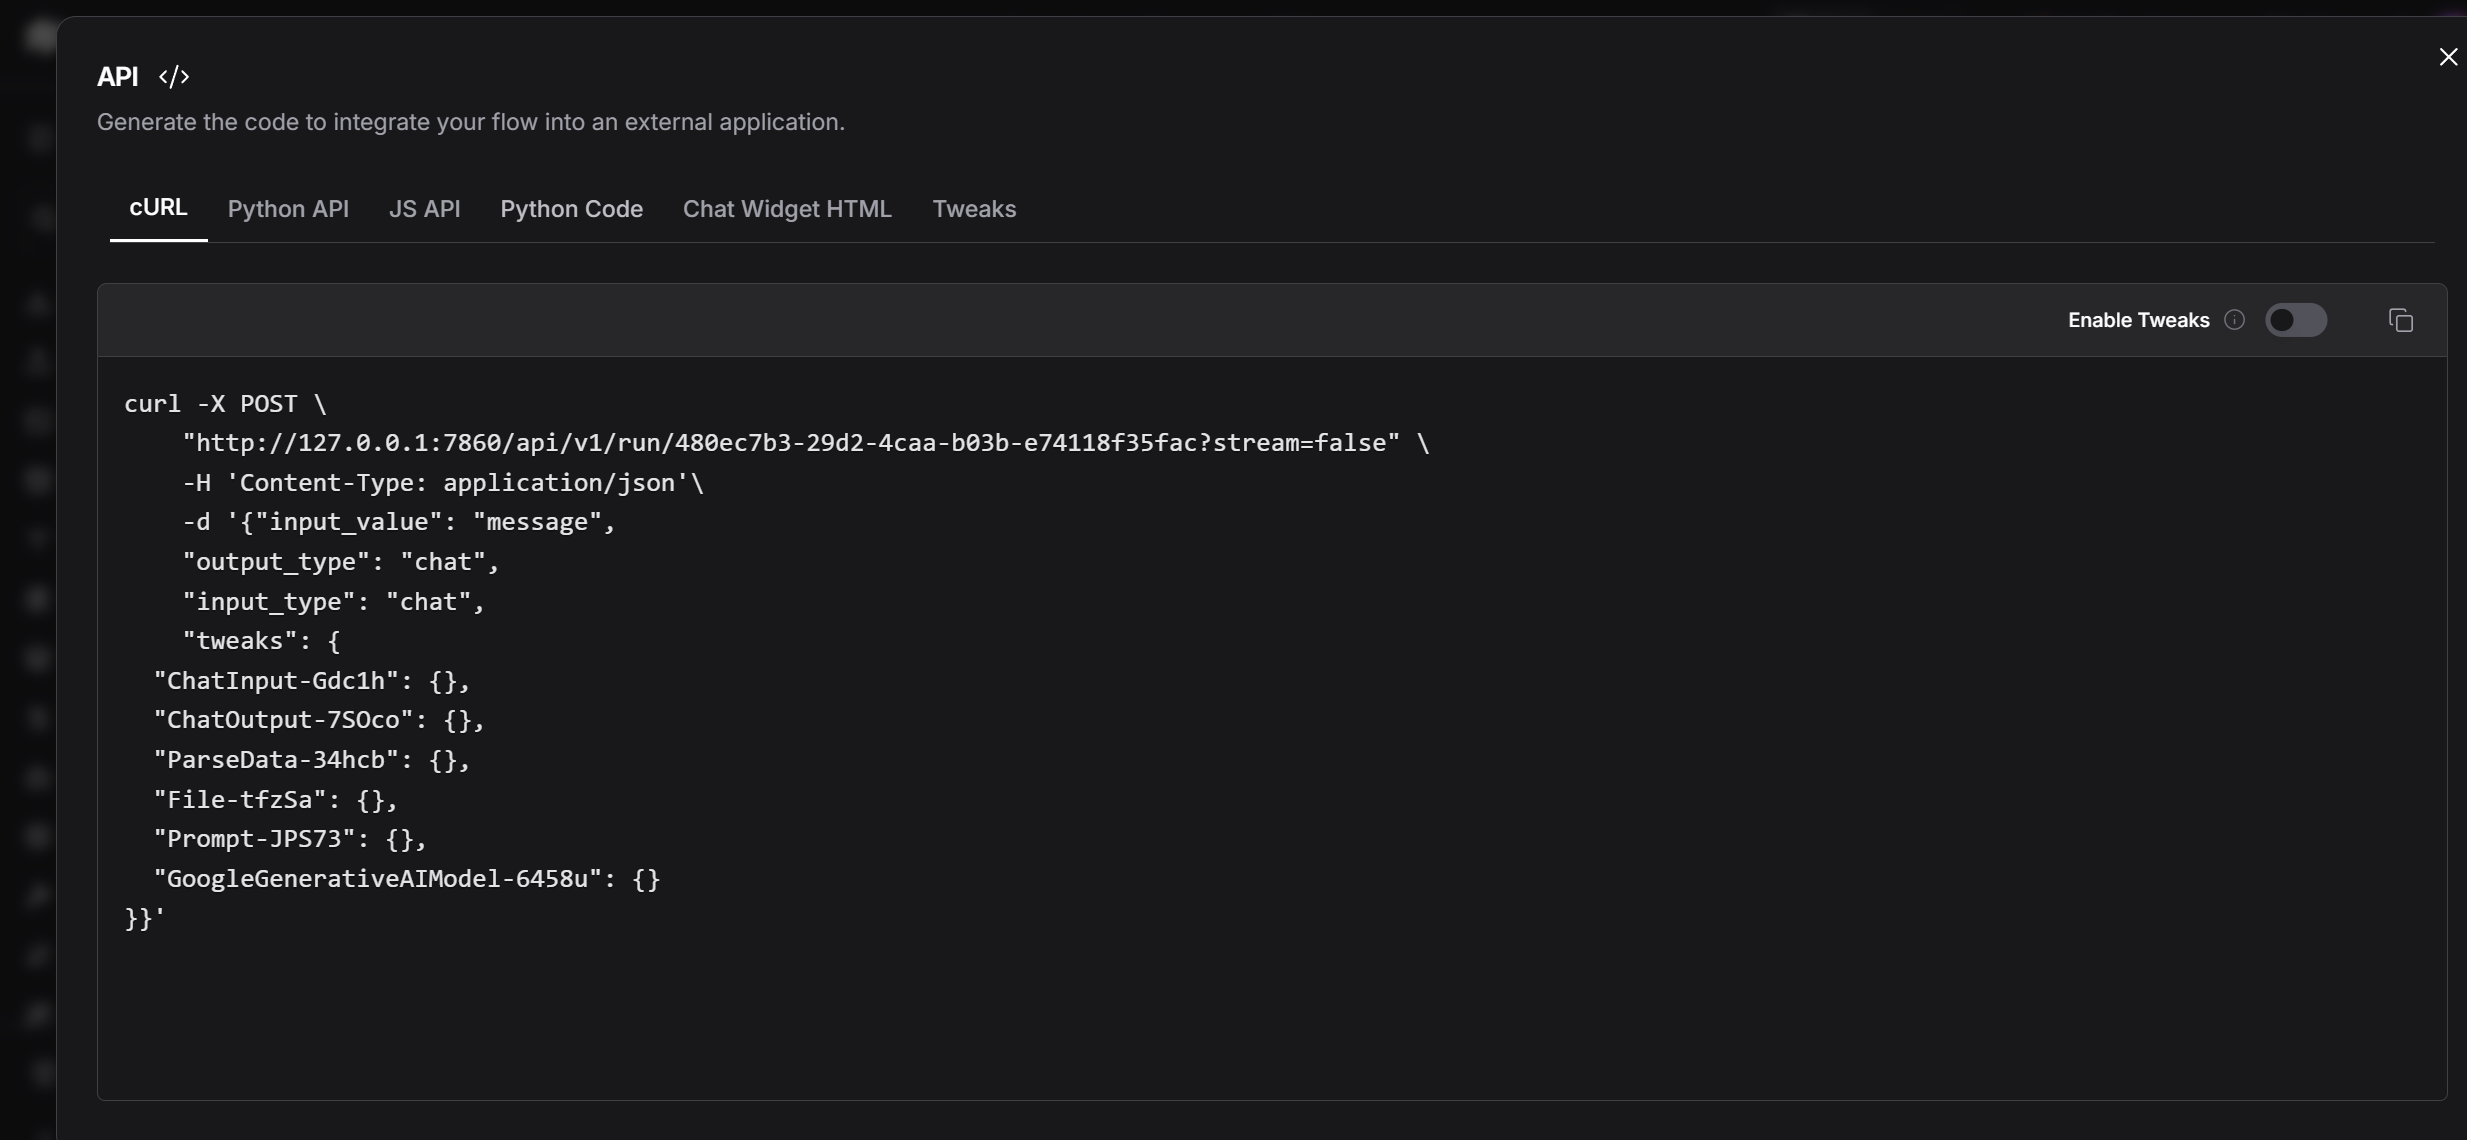Screen dimensions: 2467x1140
Task: Turn on the Enable Tweaks switch
Action: (2295, 320)
